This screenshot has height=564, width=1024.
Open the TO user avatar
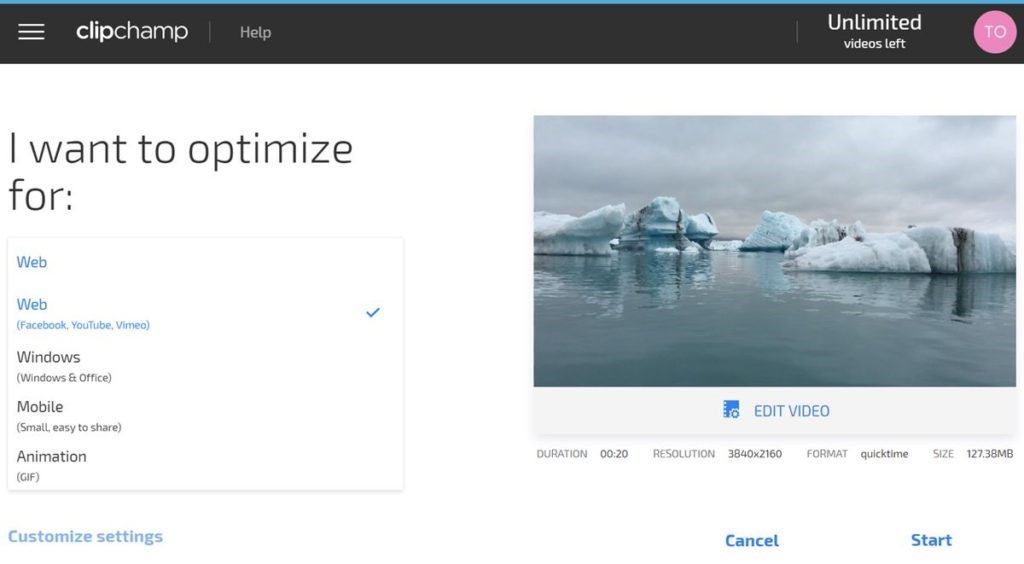[994, 32]
